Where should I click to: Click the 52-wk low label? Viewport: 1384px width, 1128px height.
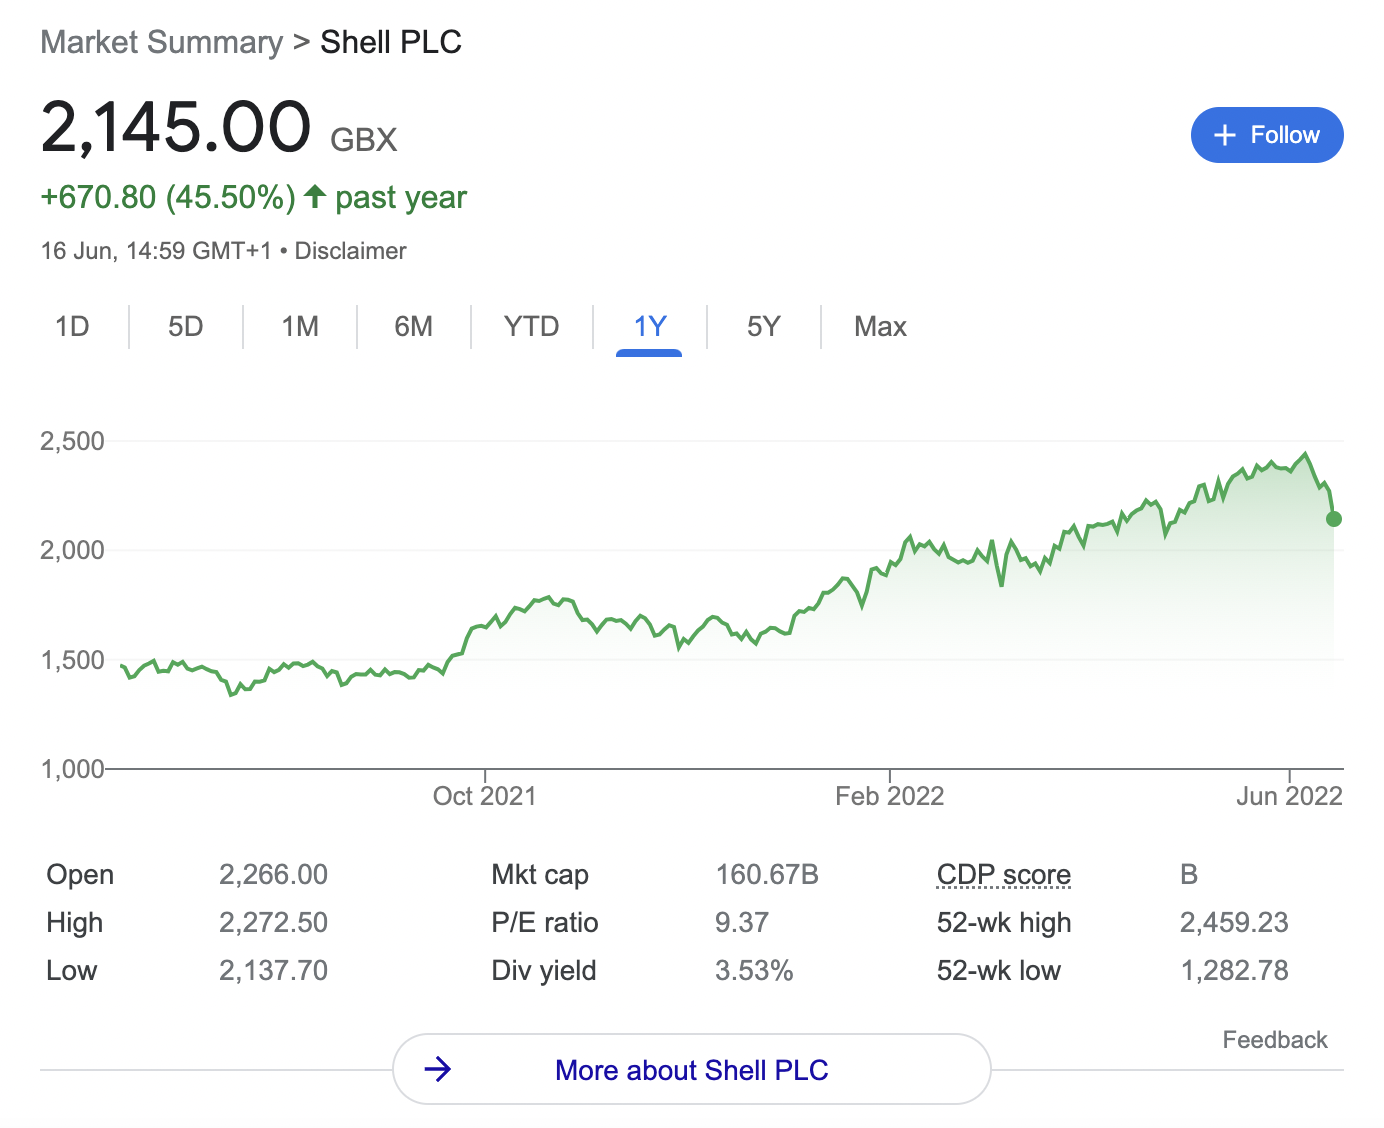click(x=999, y=971)
